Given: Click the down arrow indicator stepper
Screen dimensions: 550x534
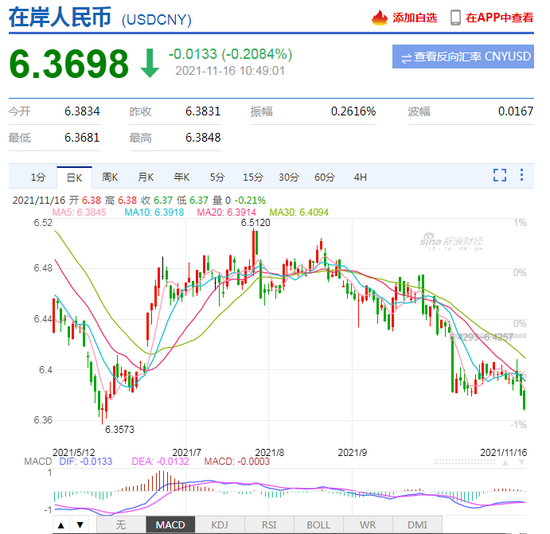Looking at the screenshot, I should point(80,525).
